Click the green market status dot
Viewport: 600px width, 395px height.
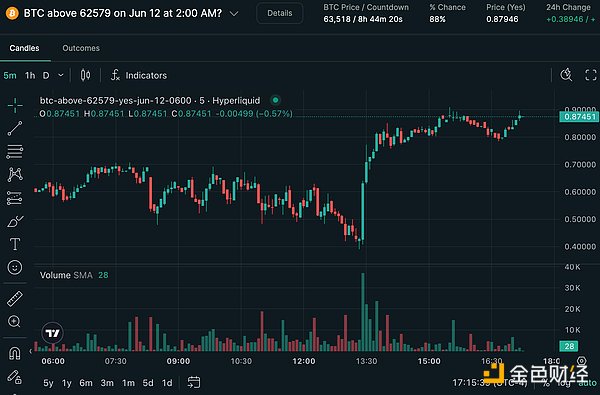[x=275, y=100]
